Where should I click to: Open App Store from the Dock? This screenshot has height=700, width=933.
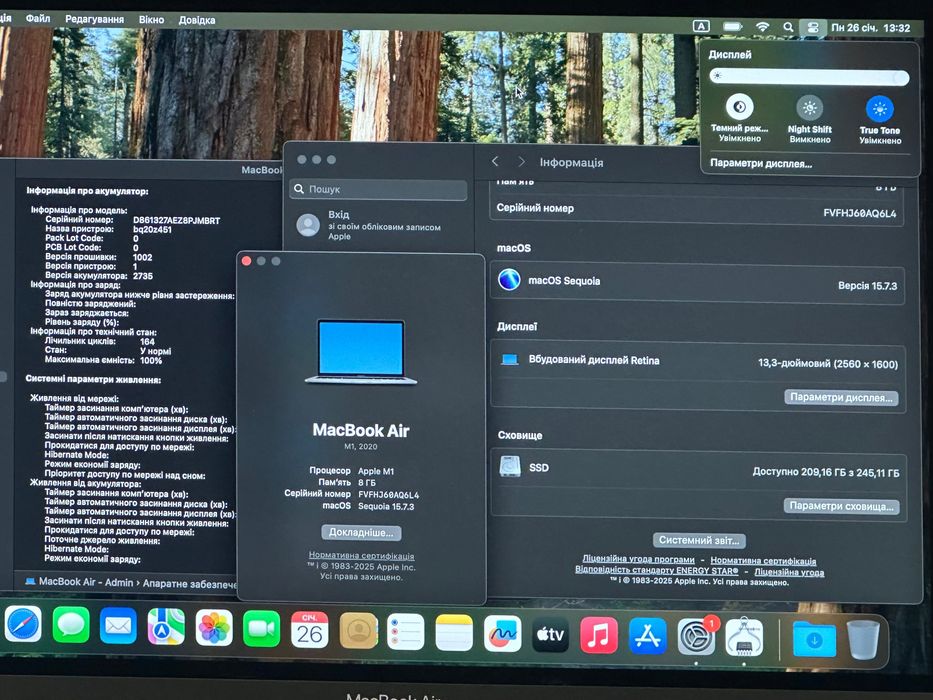pyautogui.click(x=647, y=636)
